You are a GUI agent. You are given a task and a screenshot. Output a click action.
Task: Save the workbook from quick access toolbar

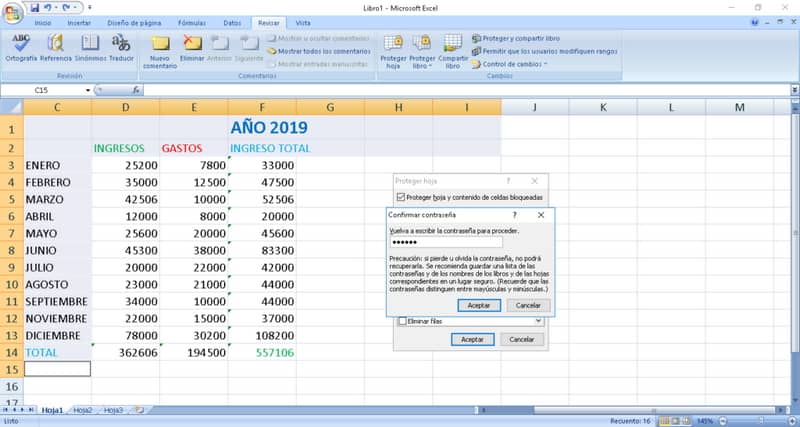point(35,8)
